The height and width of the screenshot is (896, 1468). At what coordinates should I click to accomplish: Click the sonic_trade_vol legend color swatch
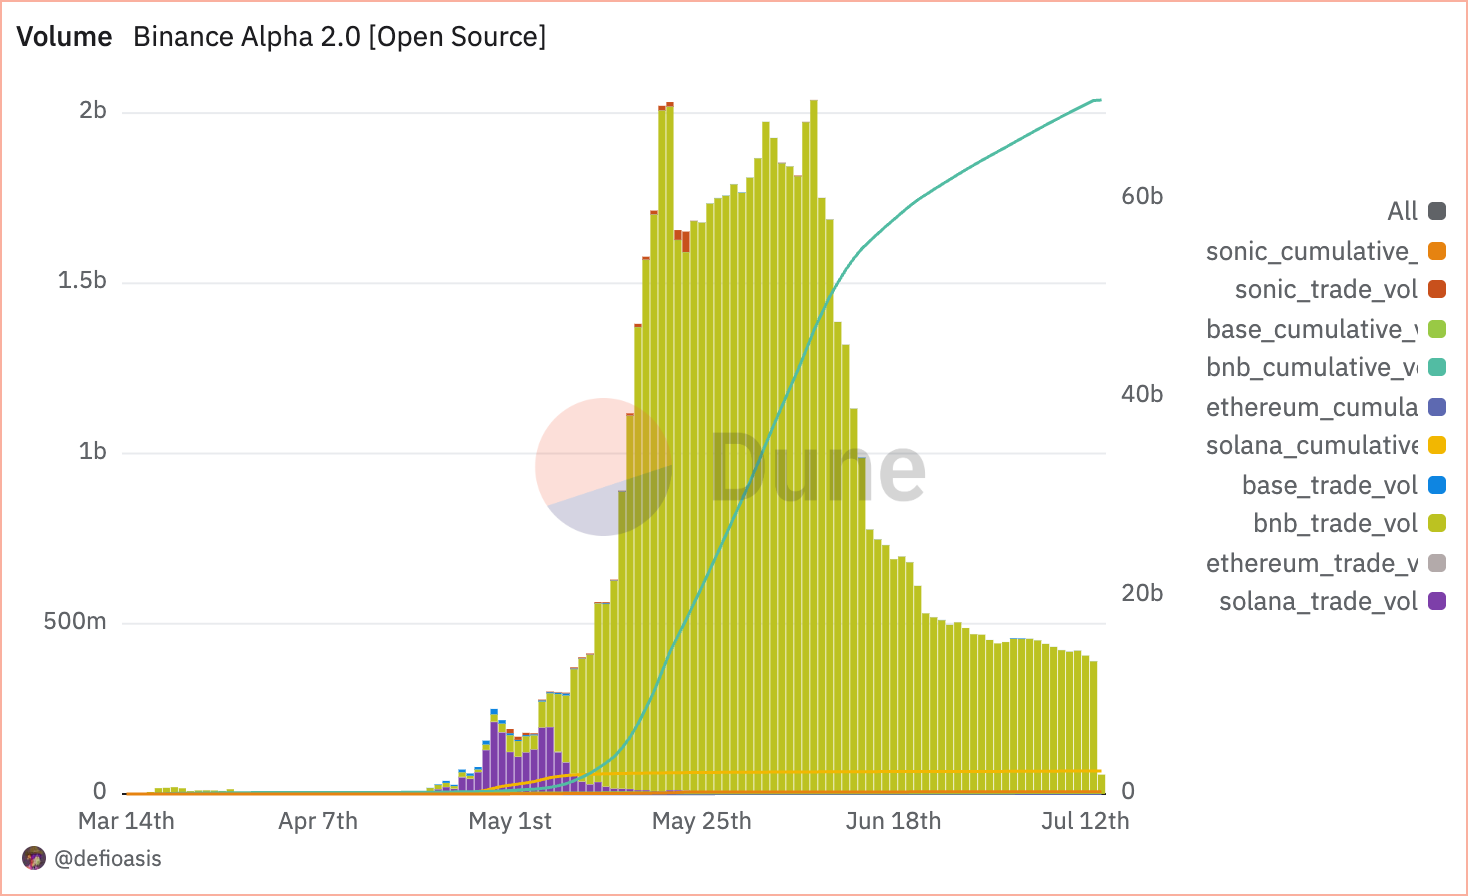point(1437,289)
